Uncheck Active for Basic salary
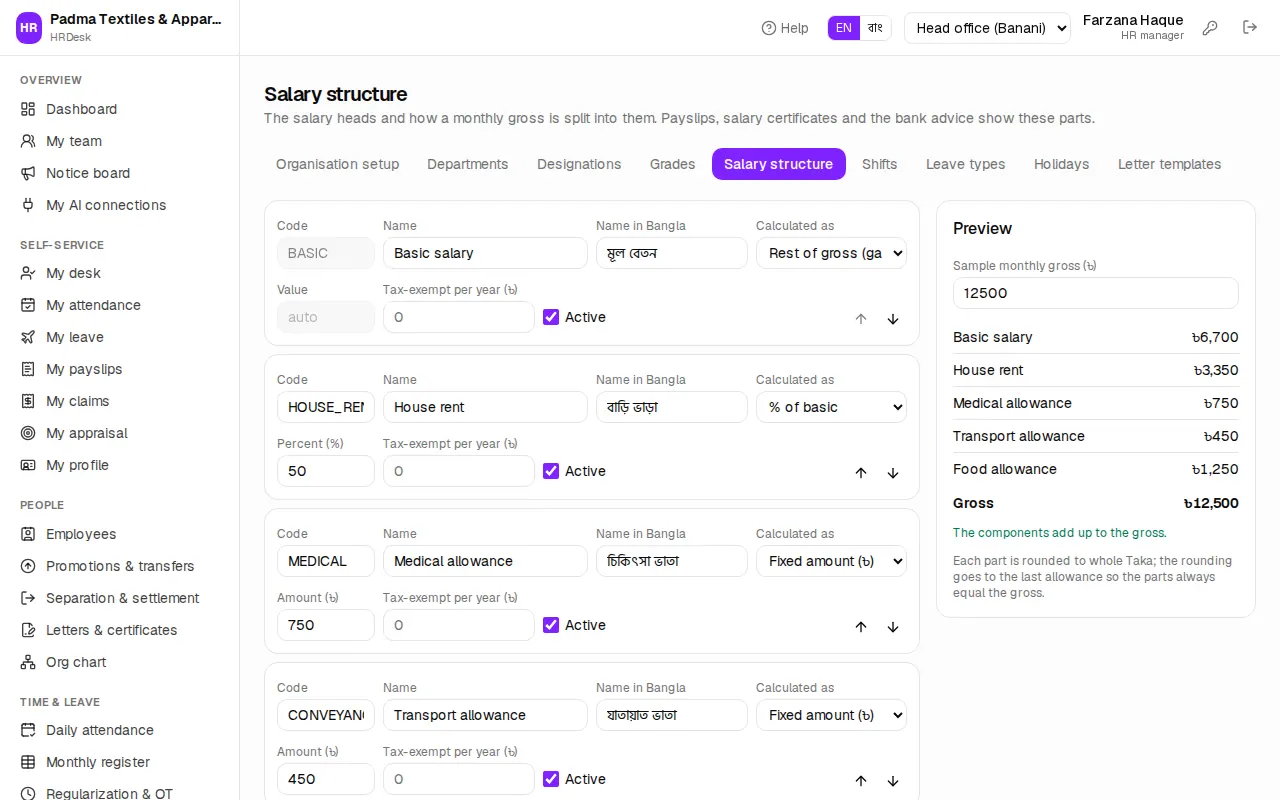The image size is (1280, 800). [x=551, y=317]
